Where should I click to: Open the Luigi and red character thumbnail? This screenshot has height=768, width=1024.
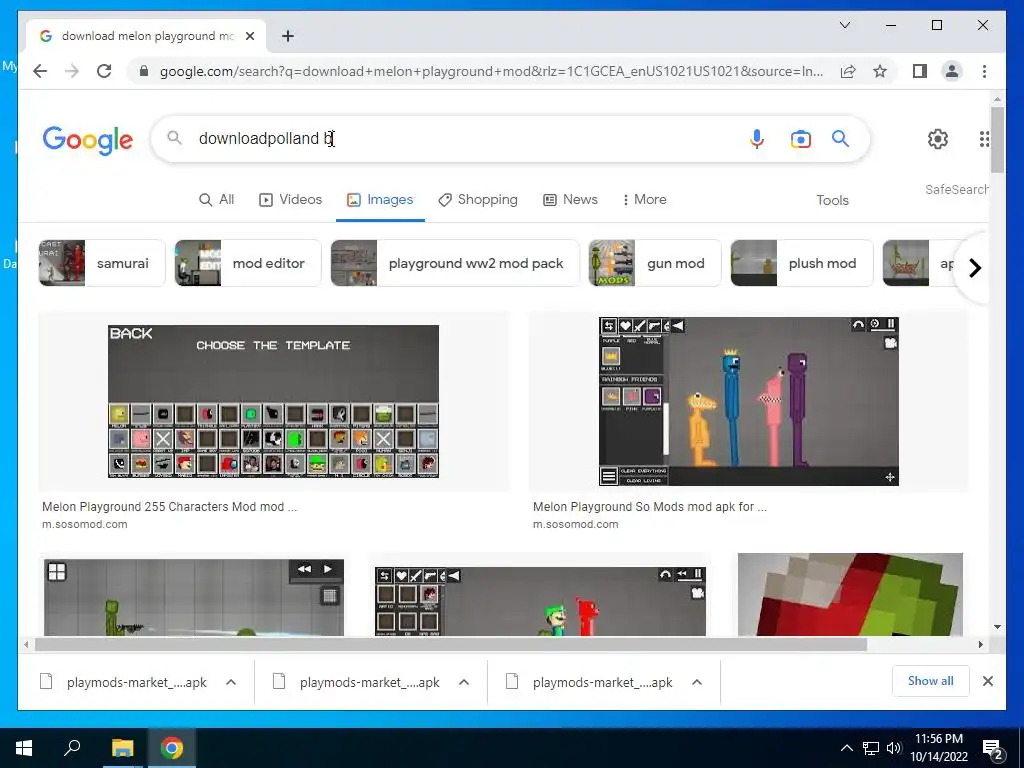[x=540, y=601]
